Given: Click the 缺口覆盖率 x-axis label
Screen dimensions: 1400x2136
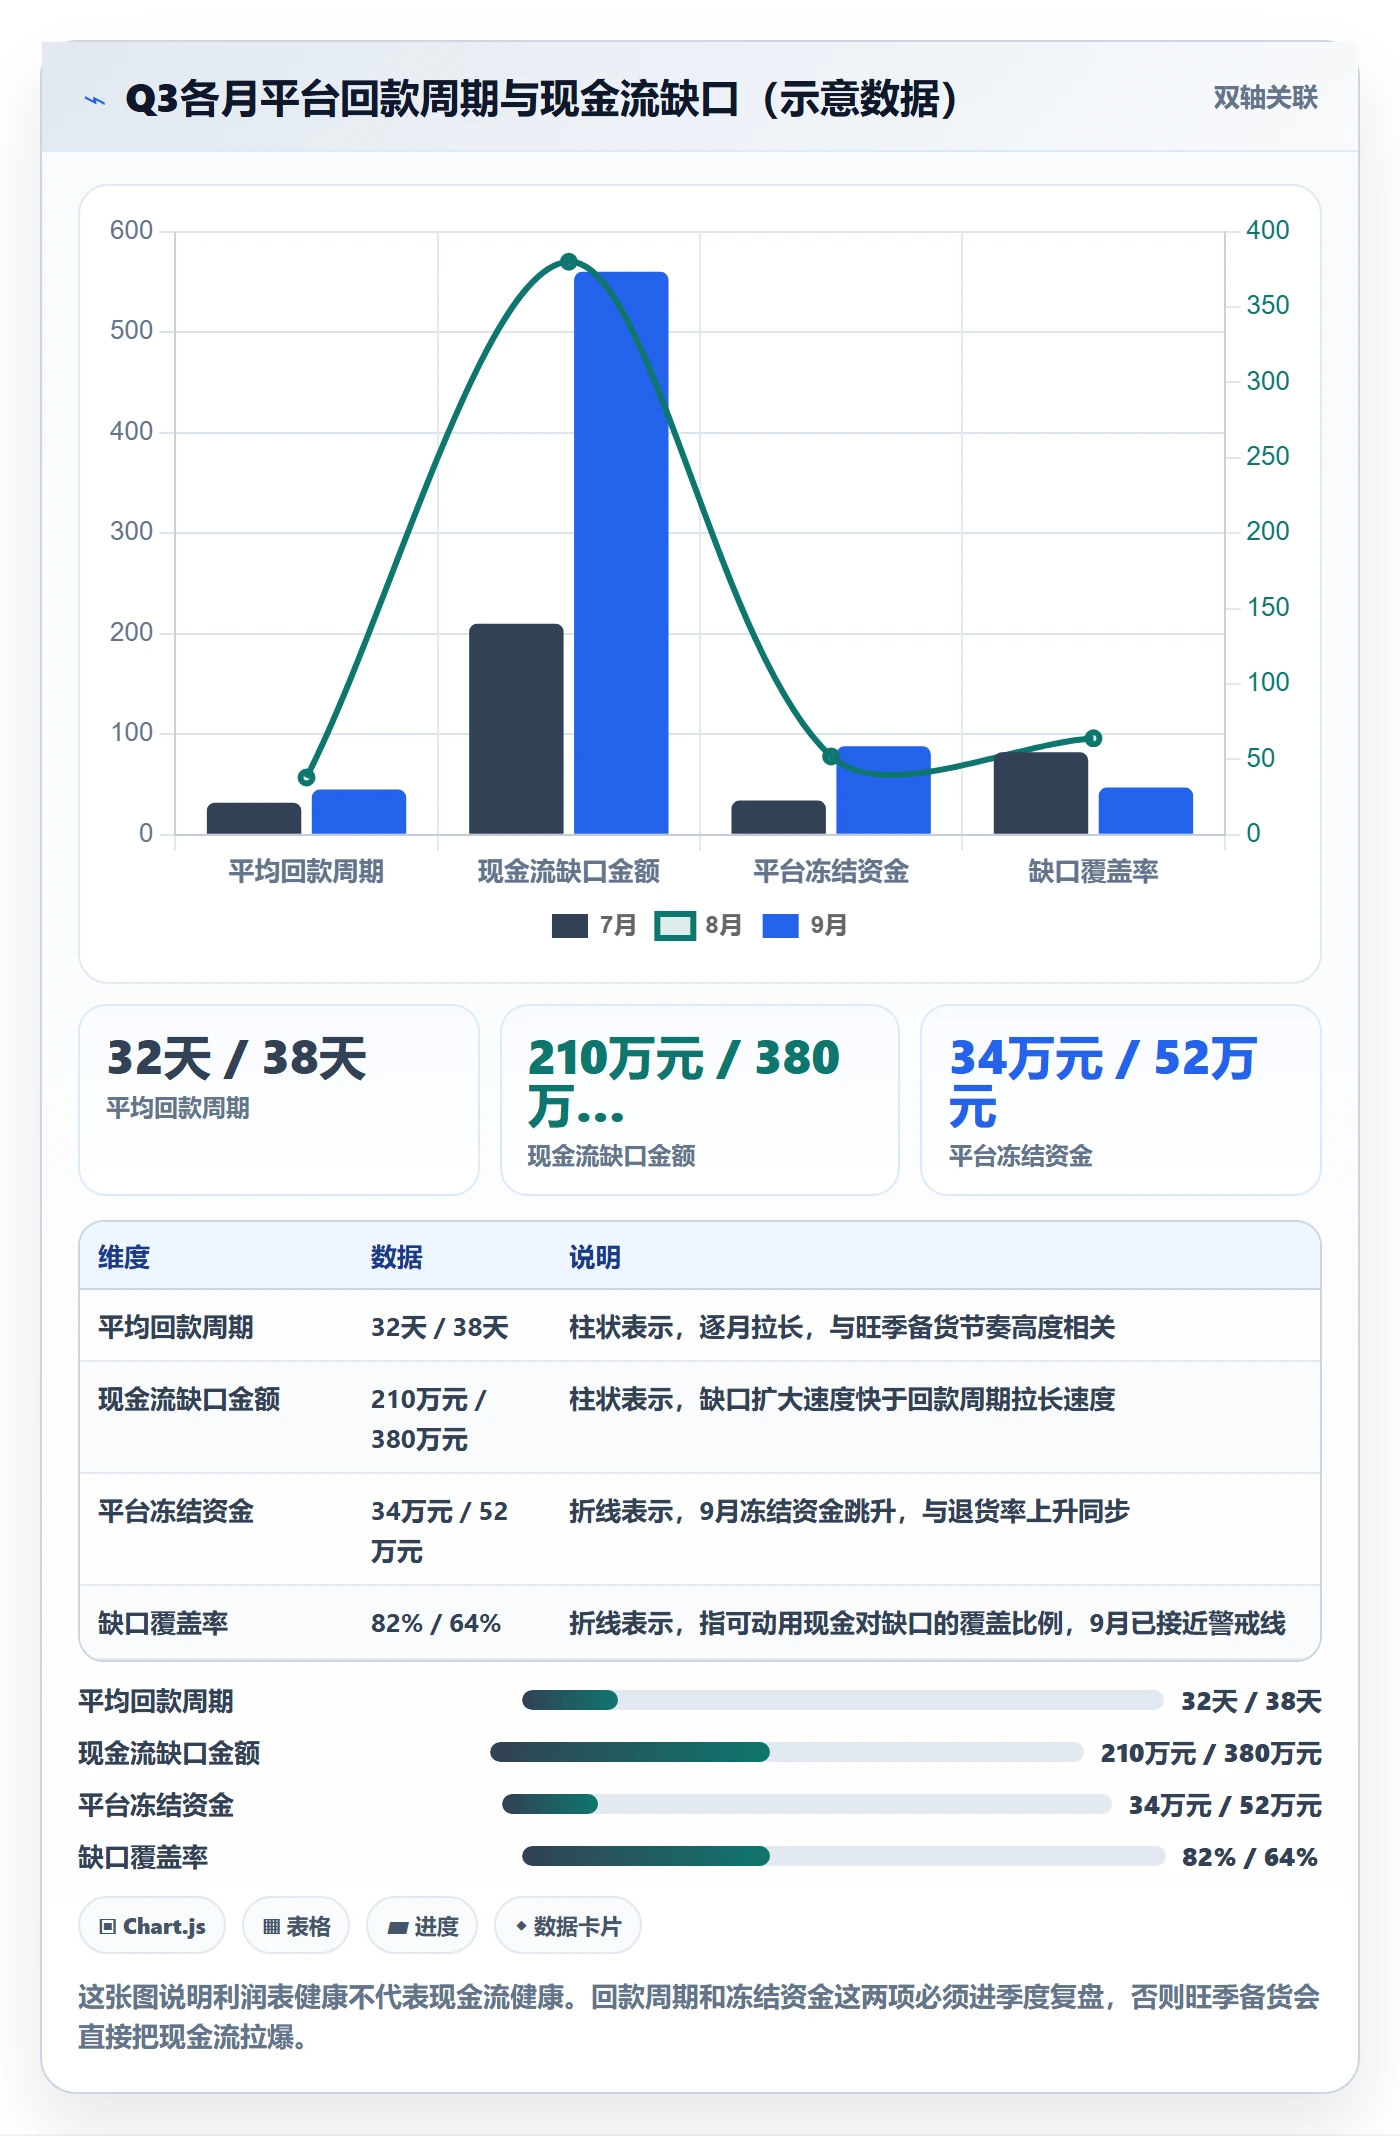Looking at the screenshot, I should click(1093, 871).
